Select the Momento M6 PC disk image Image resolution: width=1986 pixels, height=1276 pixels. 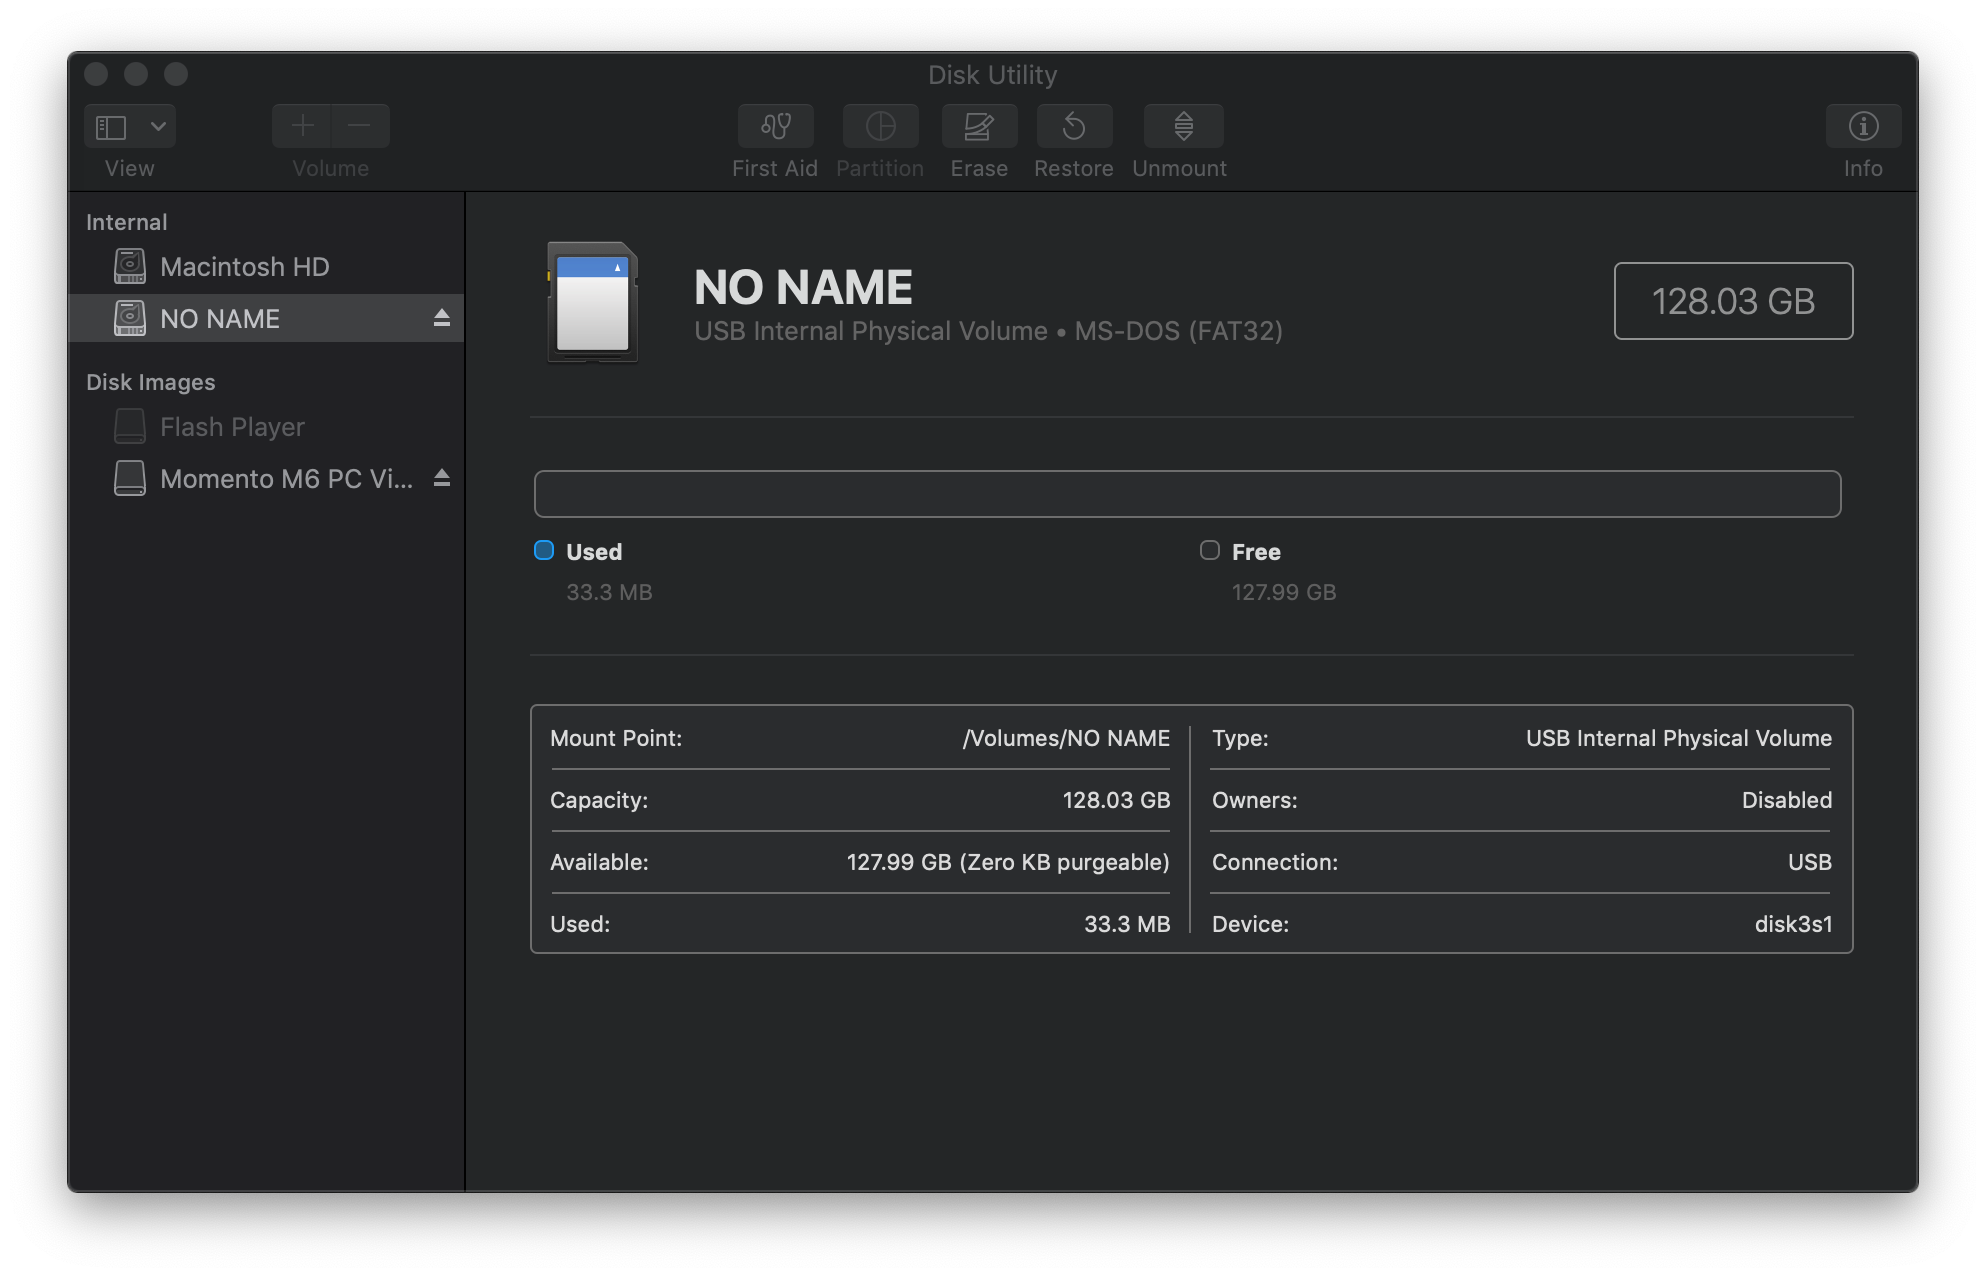point(285,479)
